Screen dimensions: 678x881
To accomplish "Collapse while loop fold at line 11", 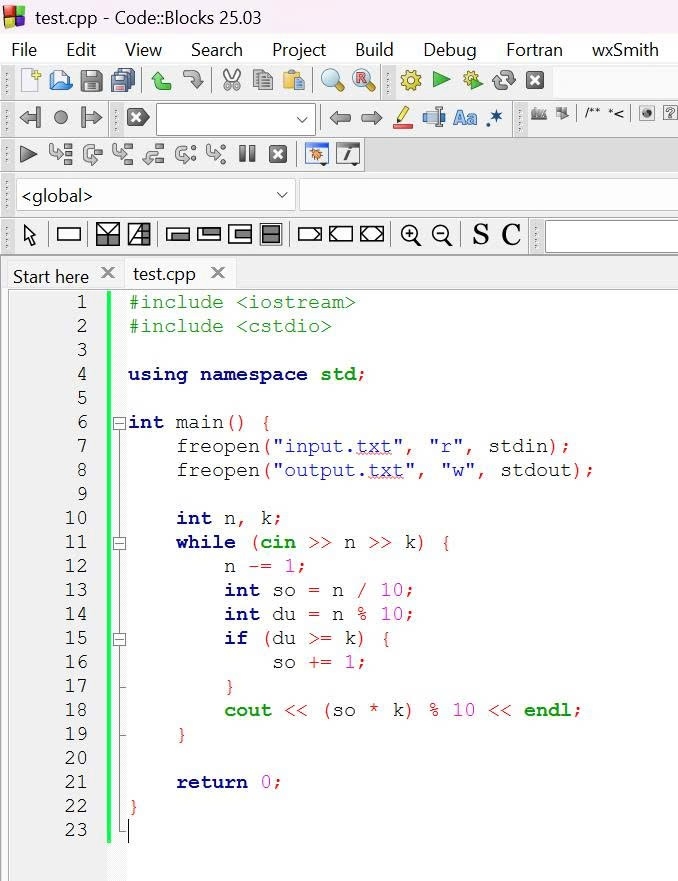I will click(119, 543).
